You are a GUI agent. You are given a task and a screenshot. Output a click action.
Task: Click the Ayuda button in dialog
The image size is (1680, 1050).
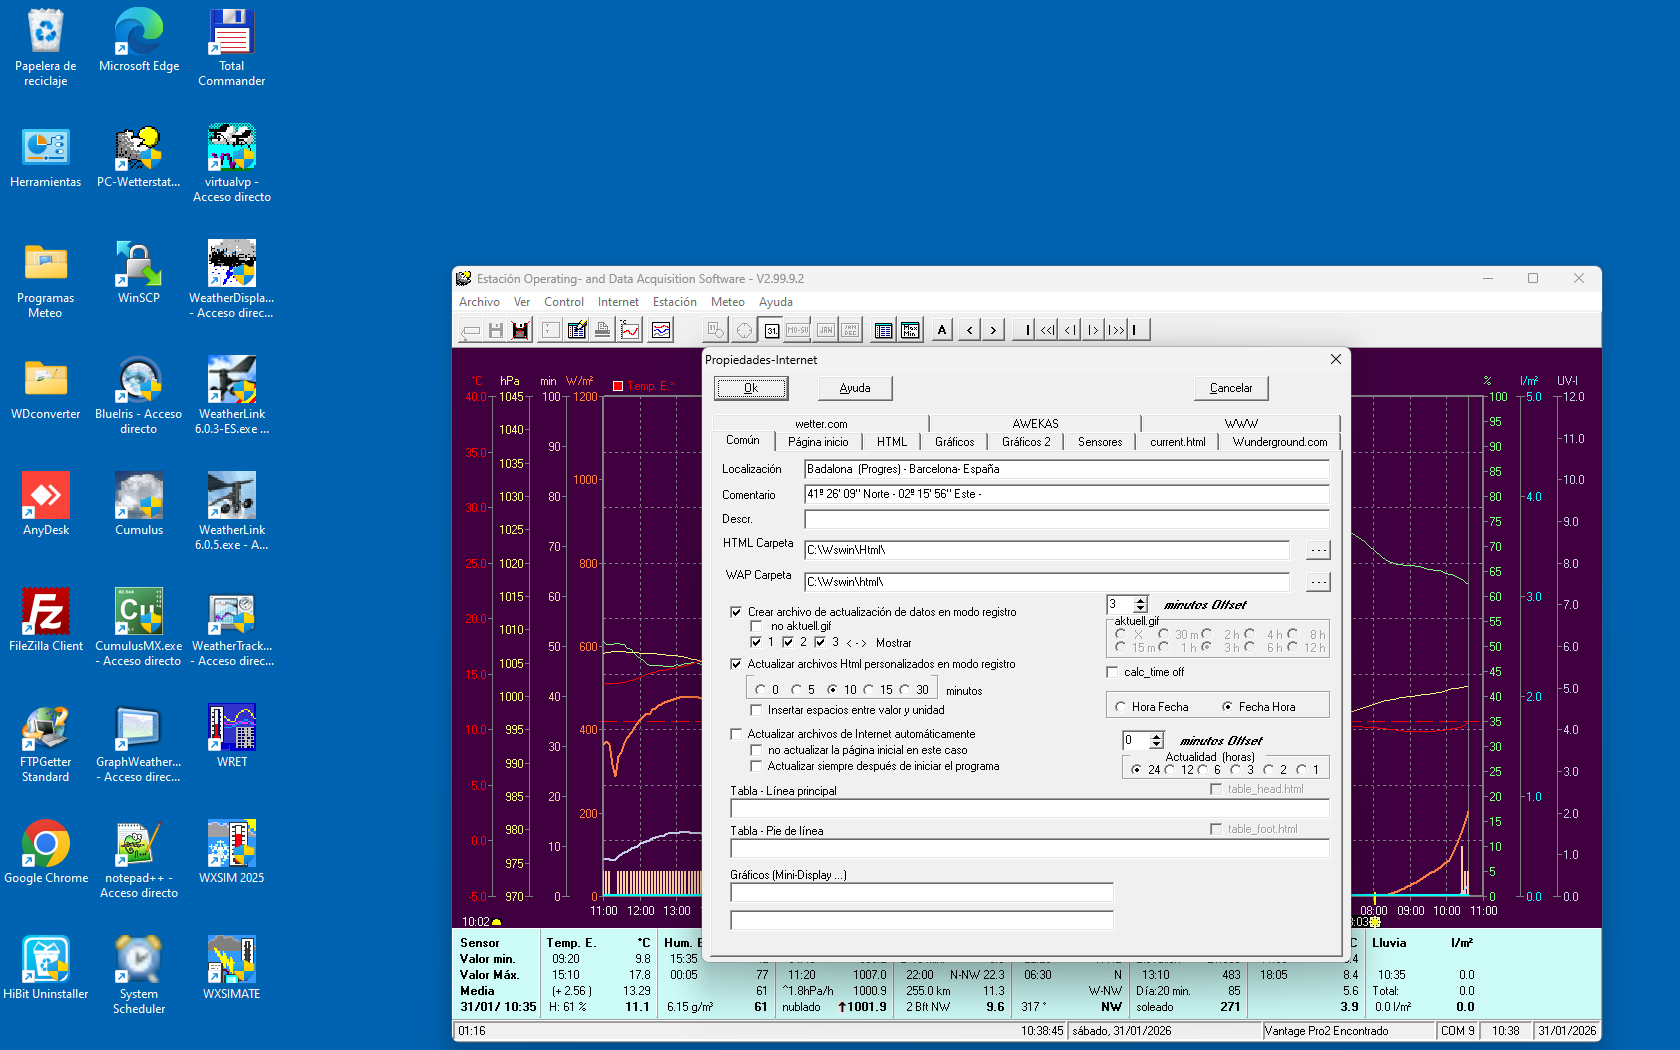pyautogui.click(x=854, y=388)
